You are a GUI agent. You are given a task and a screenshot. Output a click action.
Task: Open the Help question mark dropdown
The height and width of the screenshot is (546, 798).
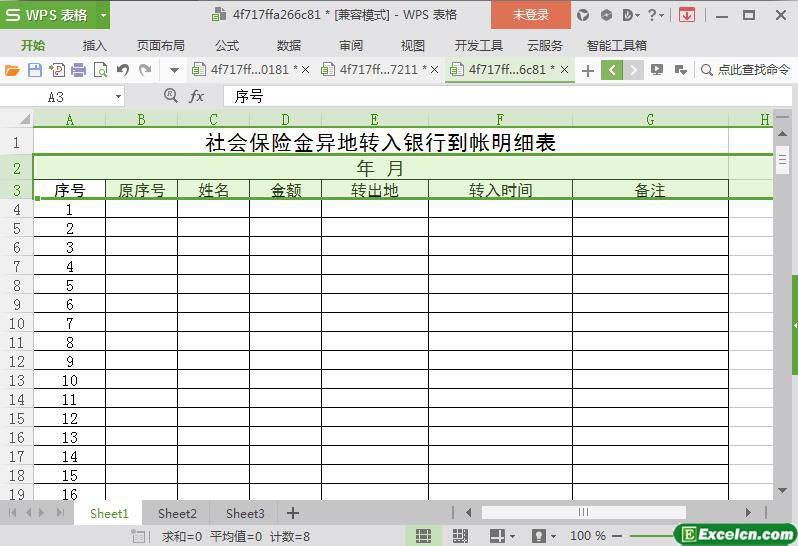[656, 15]
